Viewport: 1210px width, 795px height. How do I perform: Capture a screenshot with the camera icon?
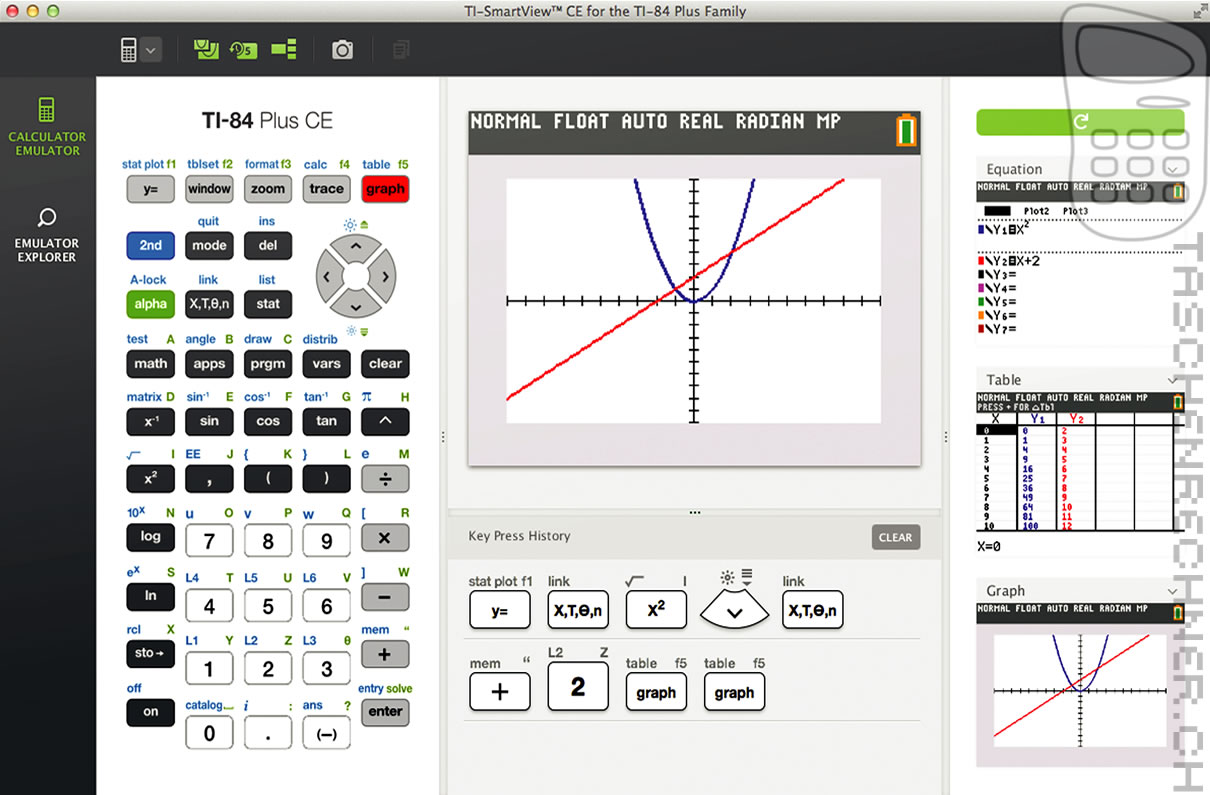click(342, 48)
